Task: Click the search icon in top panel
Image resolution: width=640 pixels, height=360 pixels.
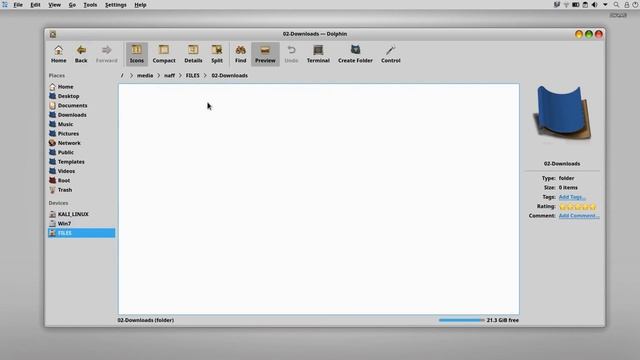Action: point(616,5)
